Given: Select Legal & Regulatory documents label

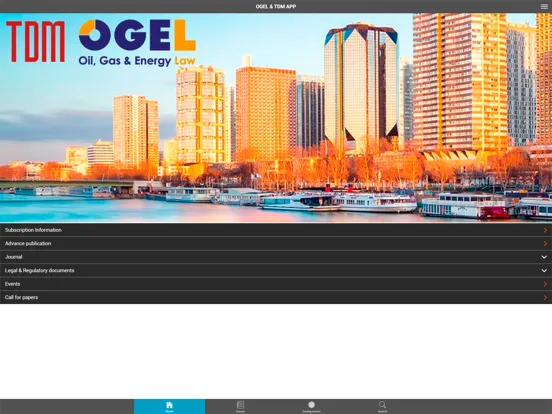Looking at the screenshot, I should [39, 270].
